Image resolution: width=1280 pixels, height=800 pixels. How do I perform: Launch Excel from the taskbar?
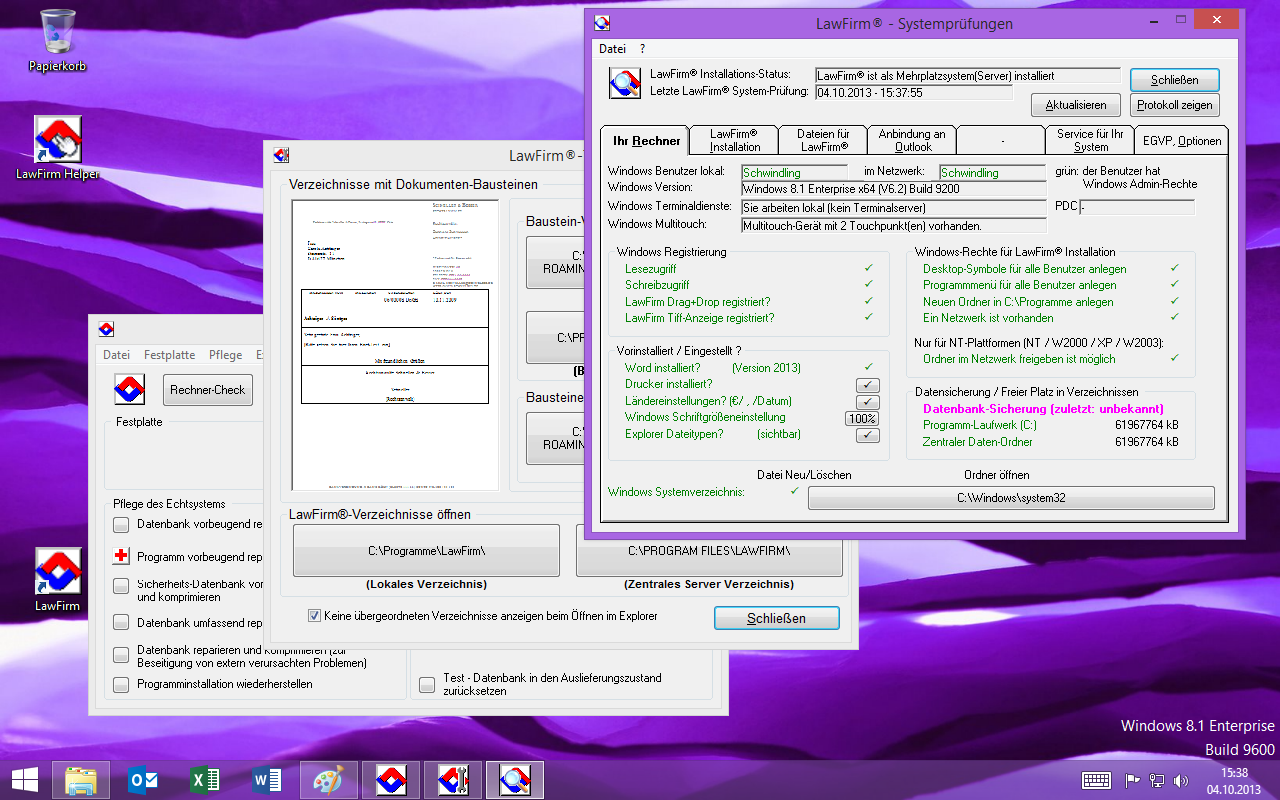click(205, 779)
